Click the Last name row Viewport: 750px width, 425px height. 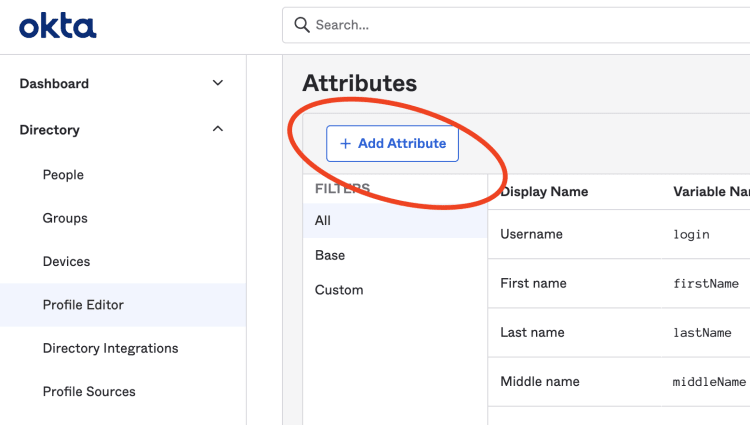[x=619, y=333]
